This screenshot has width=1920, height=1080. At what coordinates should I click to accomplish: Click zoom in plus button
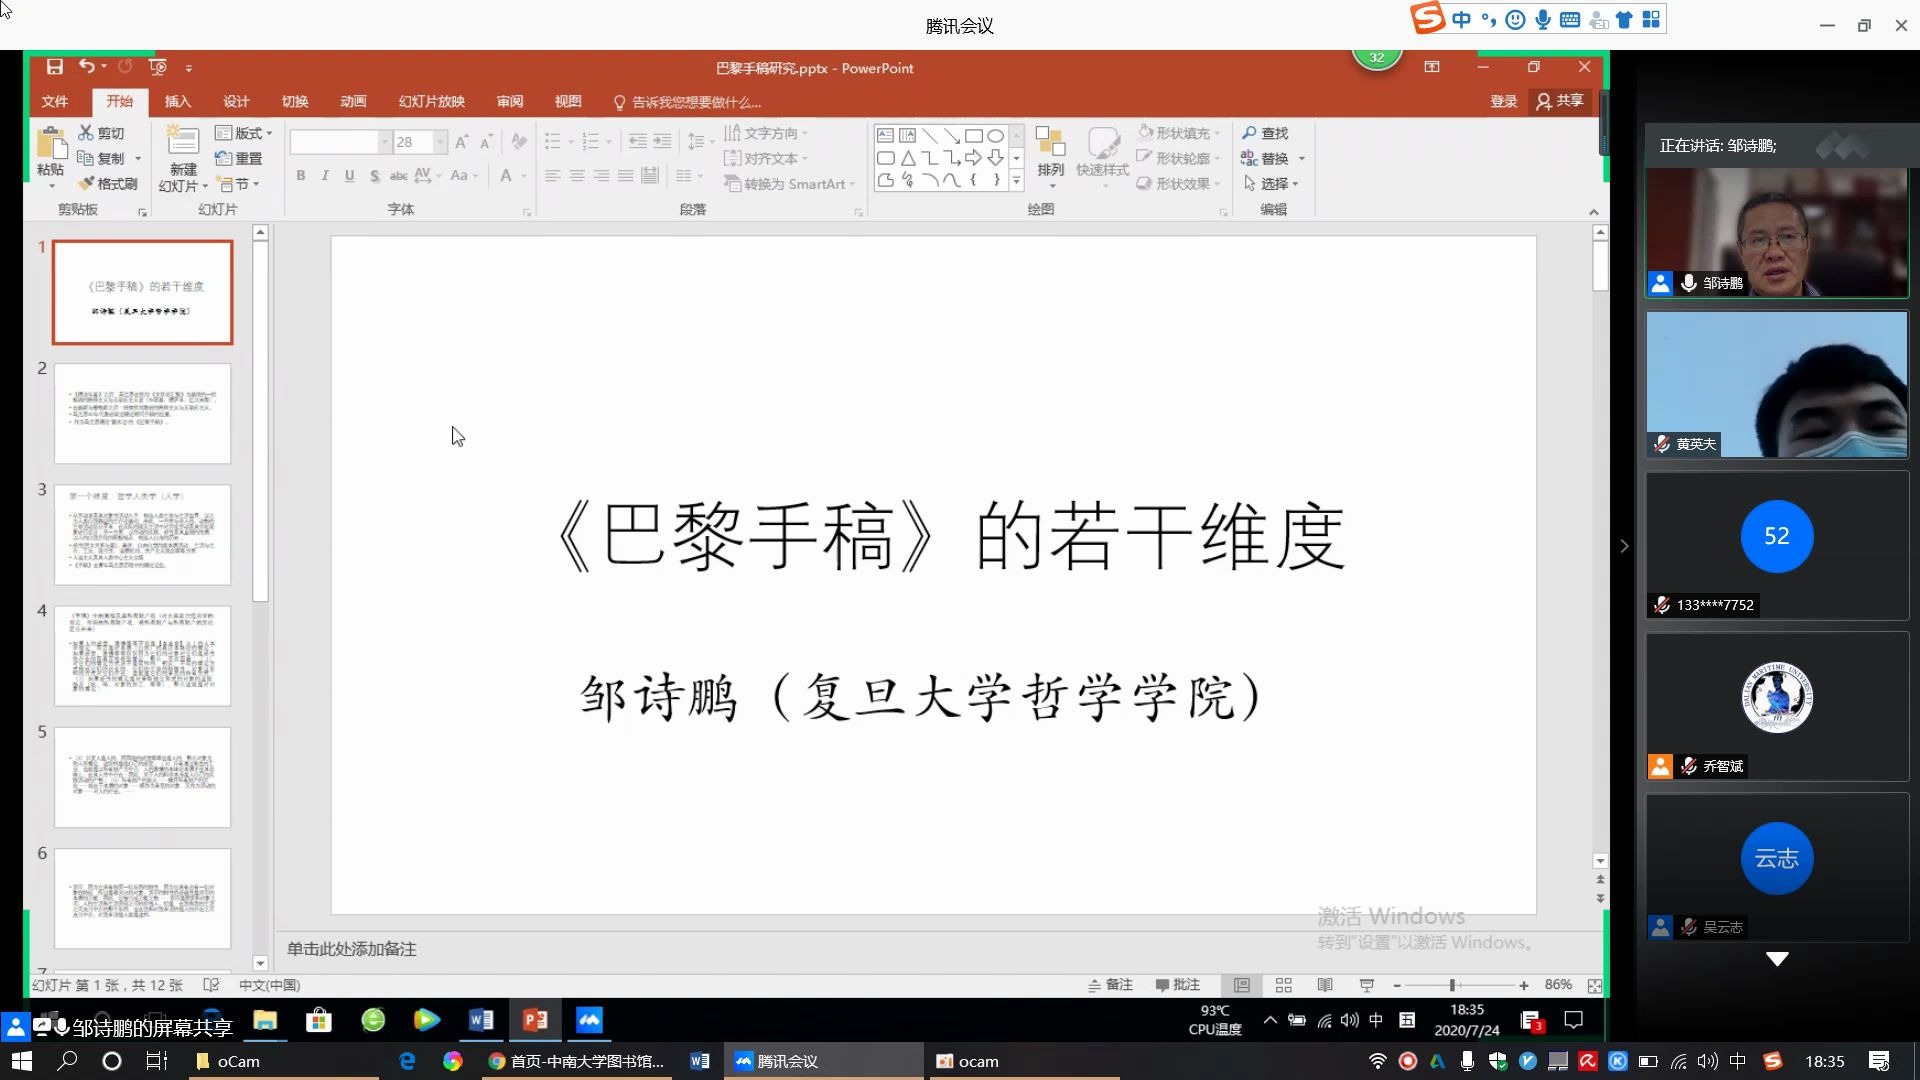pos(1523,986)
